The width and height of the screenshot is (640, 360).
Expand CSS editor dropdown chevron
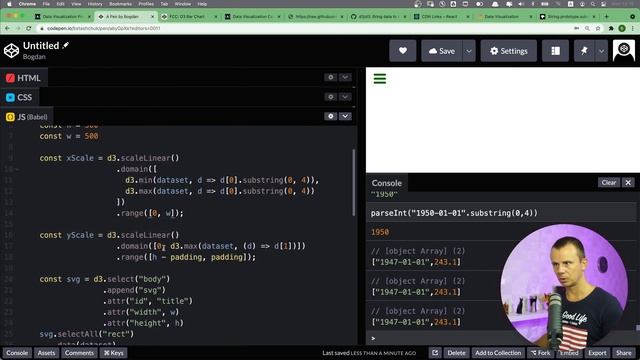[x=345, y=97]
